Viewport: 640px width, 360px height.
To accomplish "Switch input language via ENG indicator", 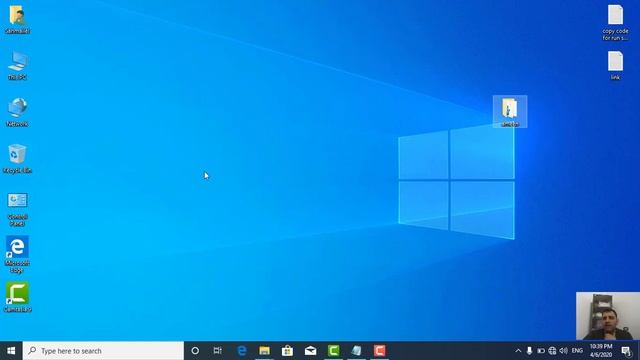I will pos(577,351).
